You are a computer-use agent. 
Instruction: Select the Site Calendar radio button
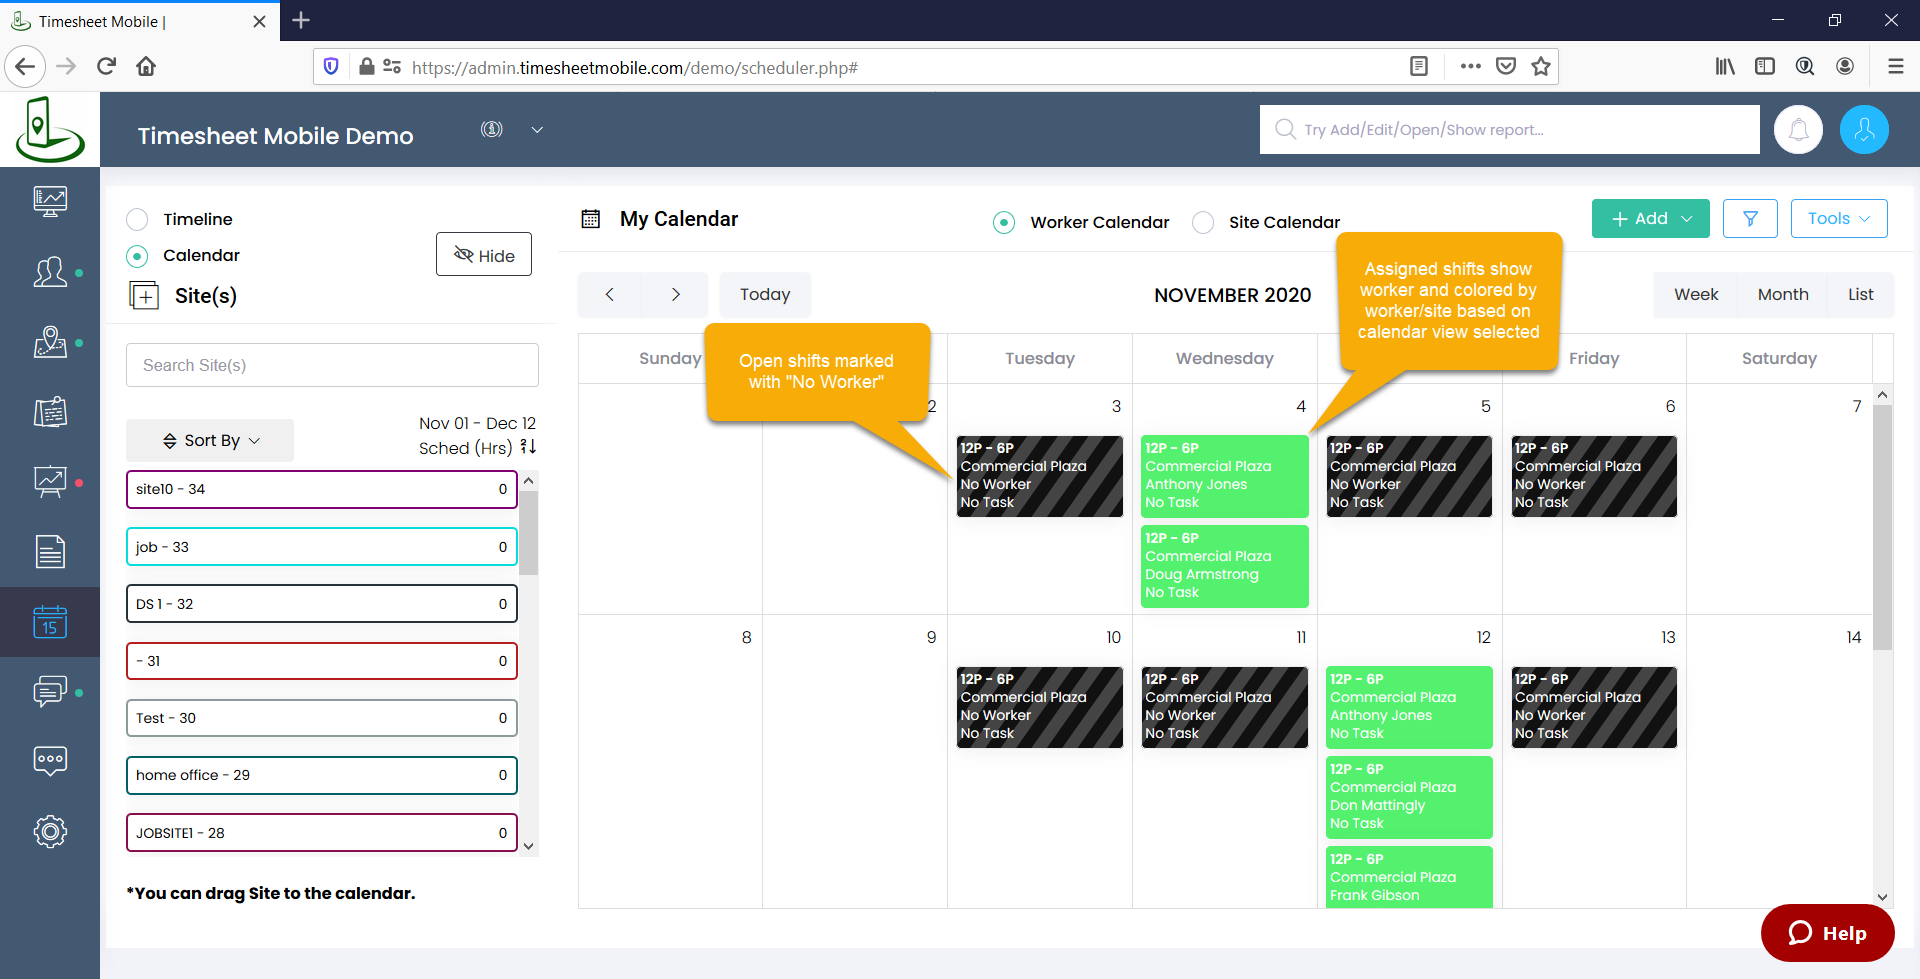tap(1203, 222)
